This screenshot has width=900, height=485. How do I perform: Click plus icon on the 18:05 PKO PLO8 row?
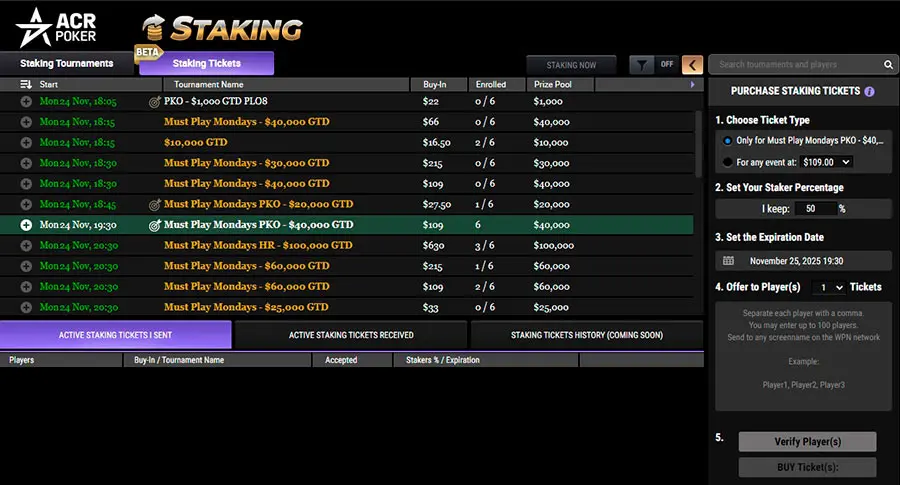[26, 102]
